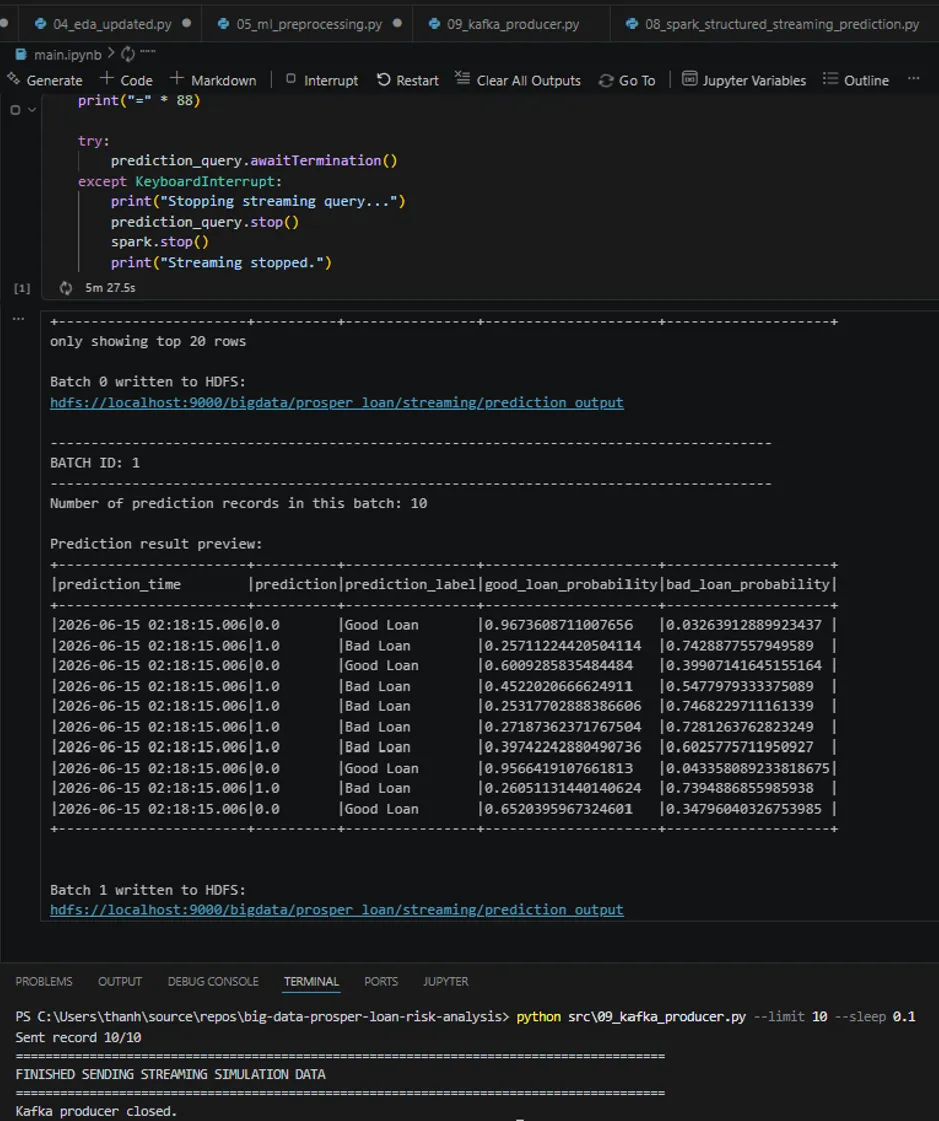Click 'FINISHED SENDING STREAMING SIMULATION DATA' line
The width and height of the screenshot is (939, 1121).
click(x=170, y=1074)
